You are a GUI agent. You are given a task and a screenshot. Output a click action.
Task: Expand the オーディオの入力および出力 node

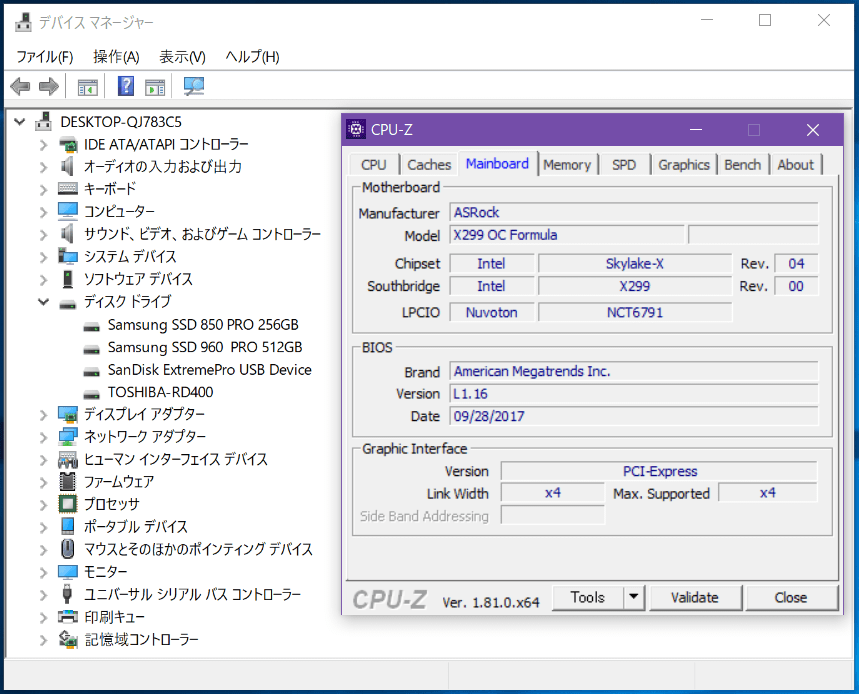coord(43,167)
